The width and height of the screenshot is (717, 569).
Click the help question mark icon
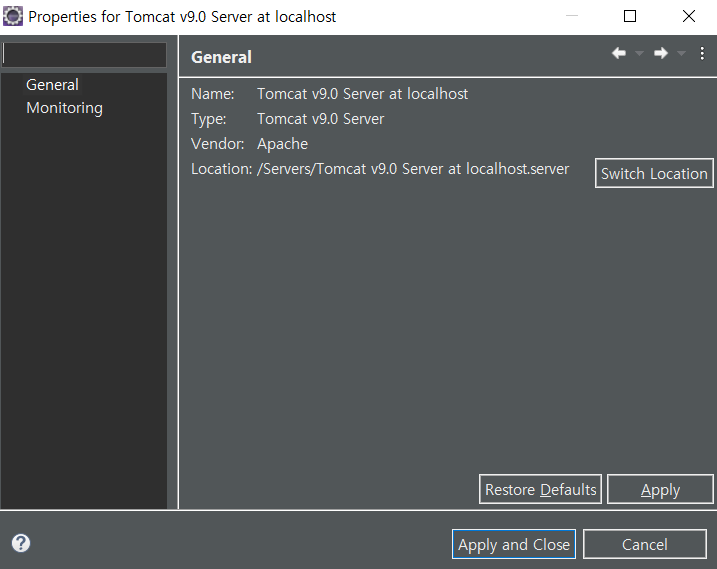(x=21, y=543)
